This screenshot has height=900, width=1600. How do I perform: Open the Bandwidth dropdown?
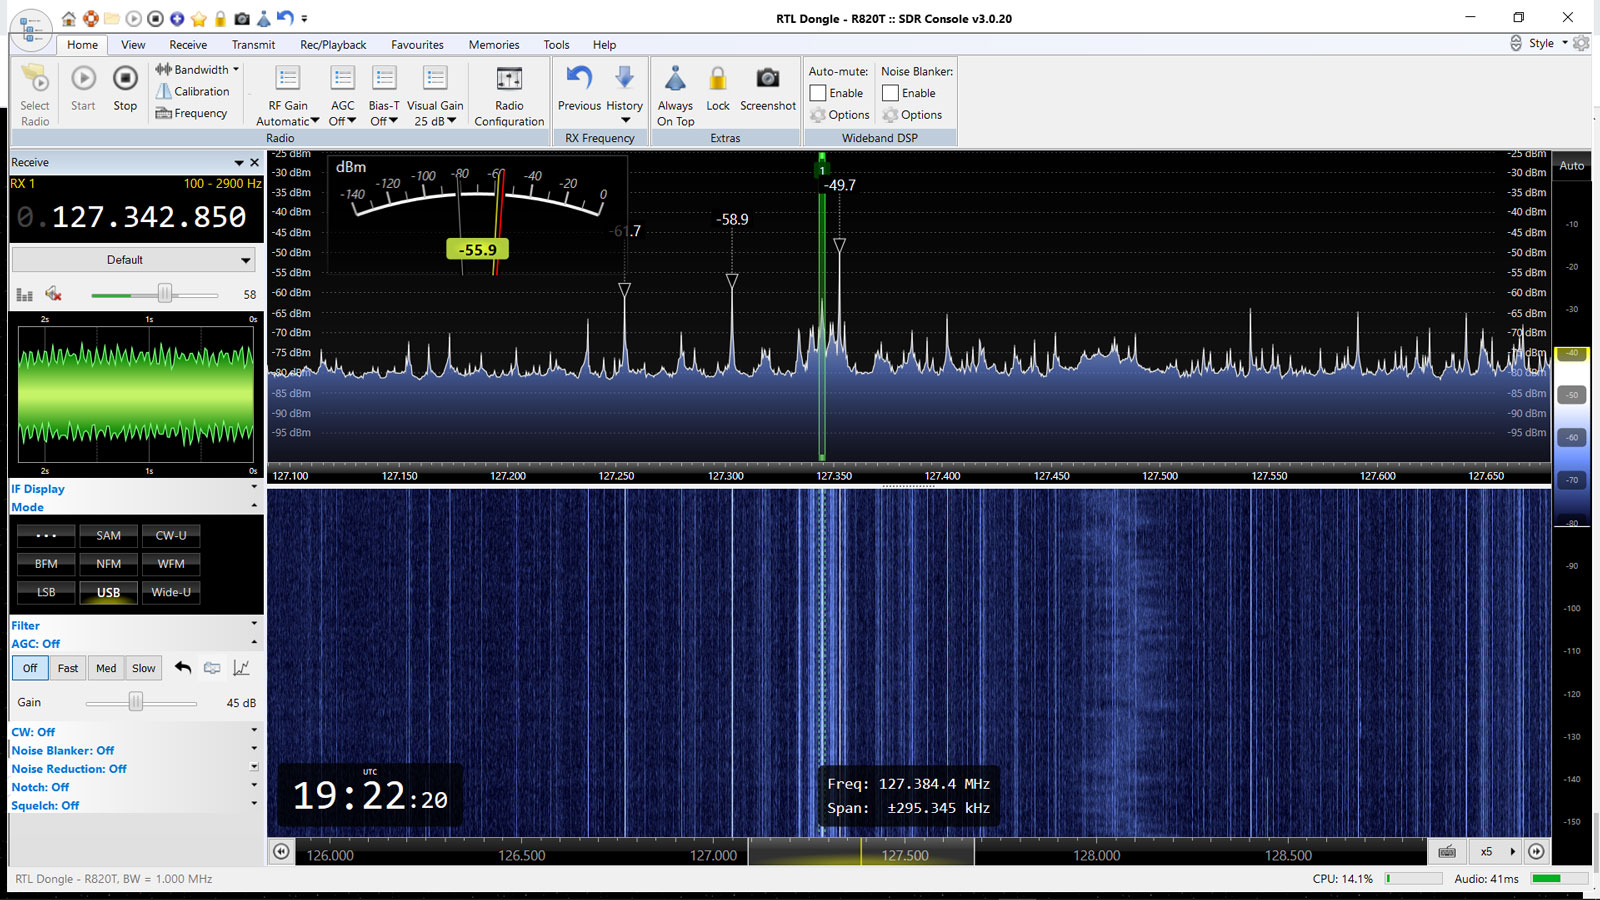pyautogui.click(x=197, y=69)
